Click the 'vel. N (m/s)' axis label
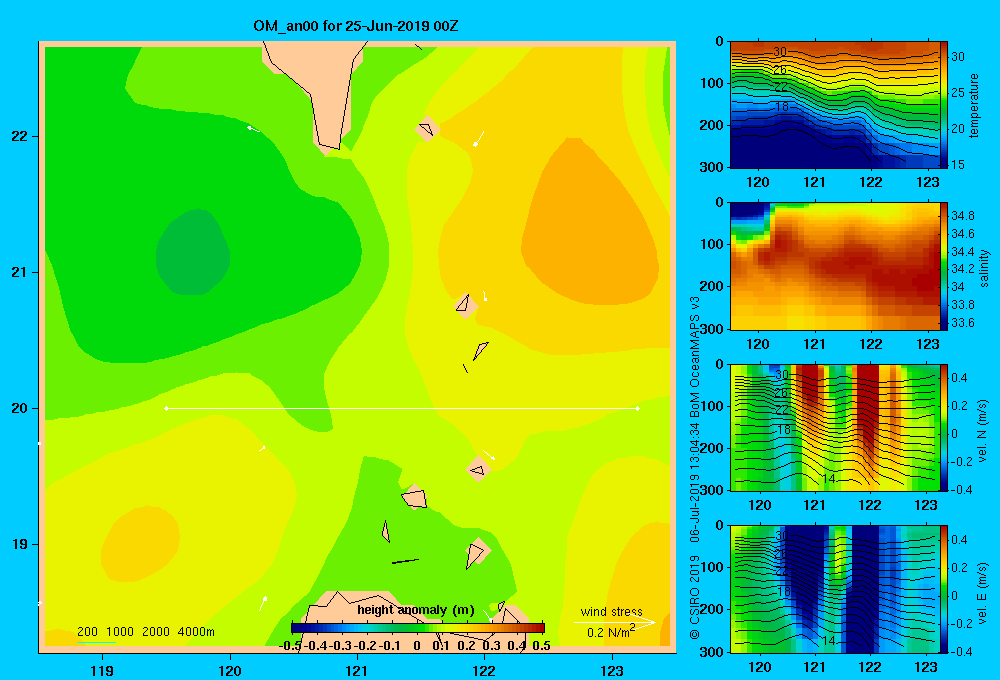This screenshot has height=680, width=1000. [x=983, y=431]
